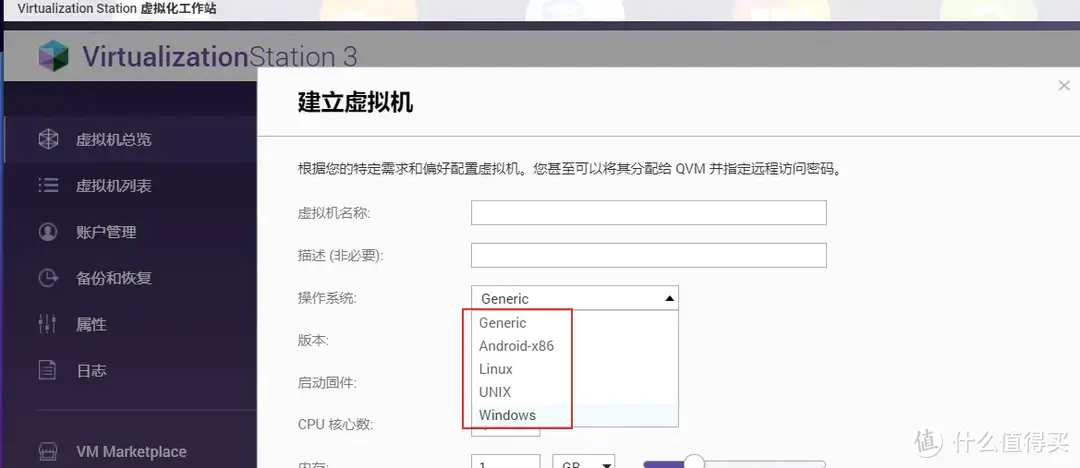Choose UNIX from the OS list
Viewport: 1080px width, 468px height.
[575, 392]
